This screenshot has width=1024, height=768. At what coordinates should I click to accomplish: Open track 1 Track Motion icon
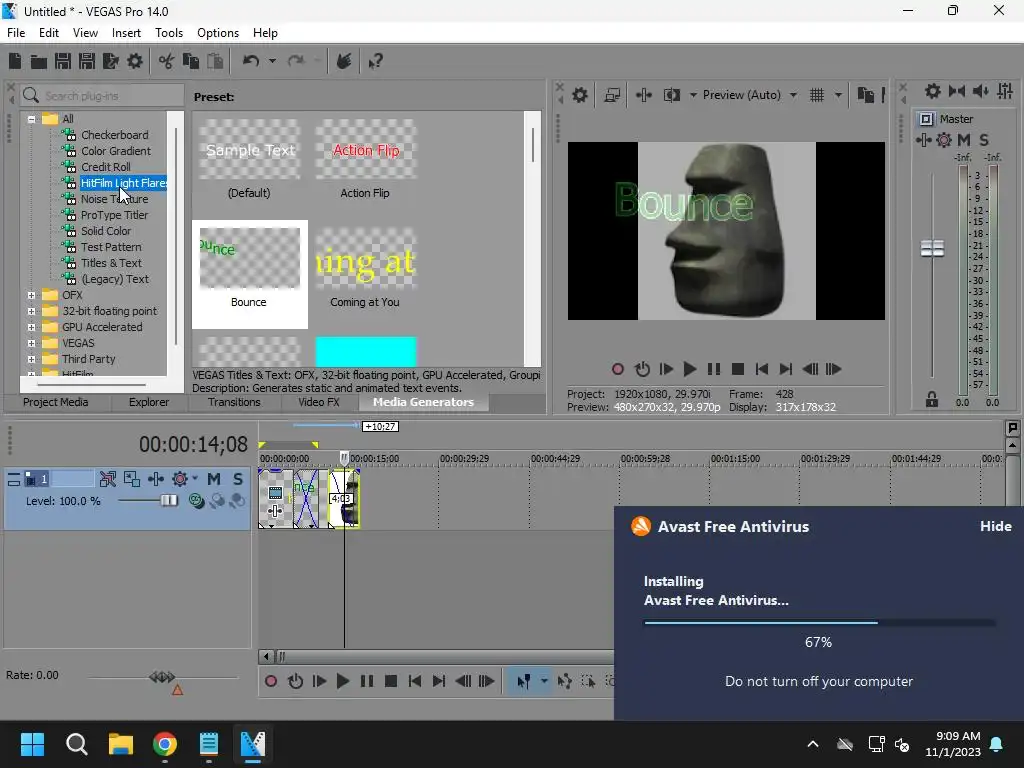coord(131,479)
